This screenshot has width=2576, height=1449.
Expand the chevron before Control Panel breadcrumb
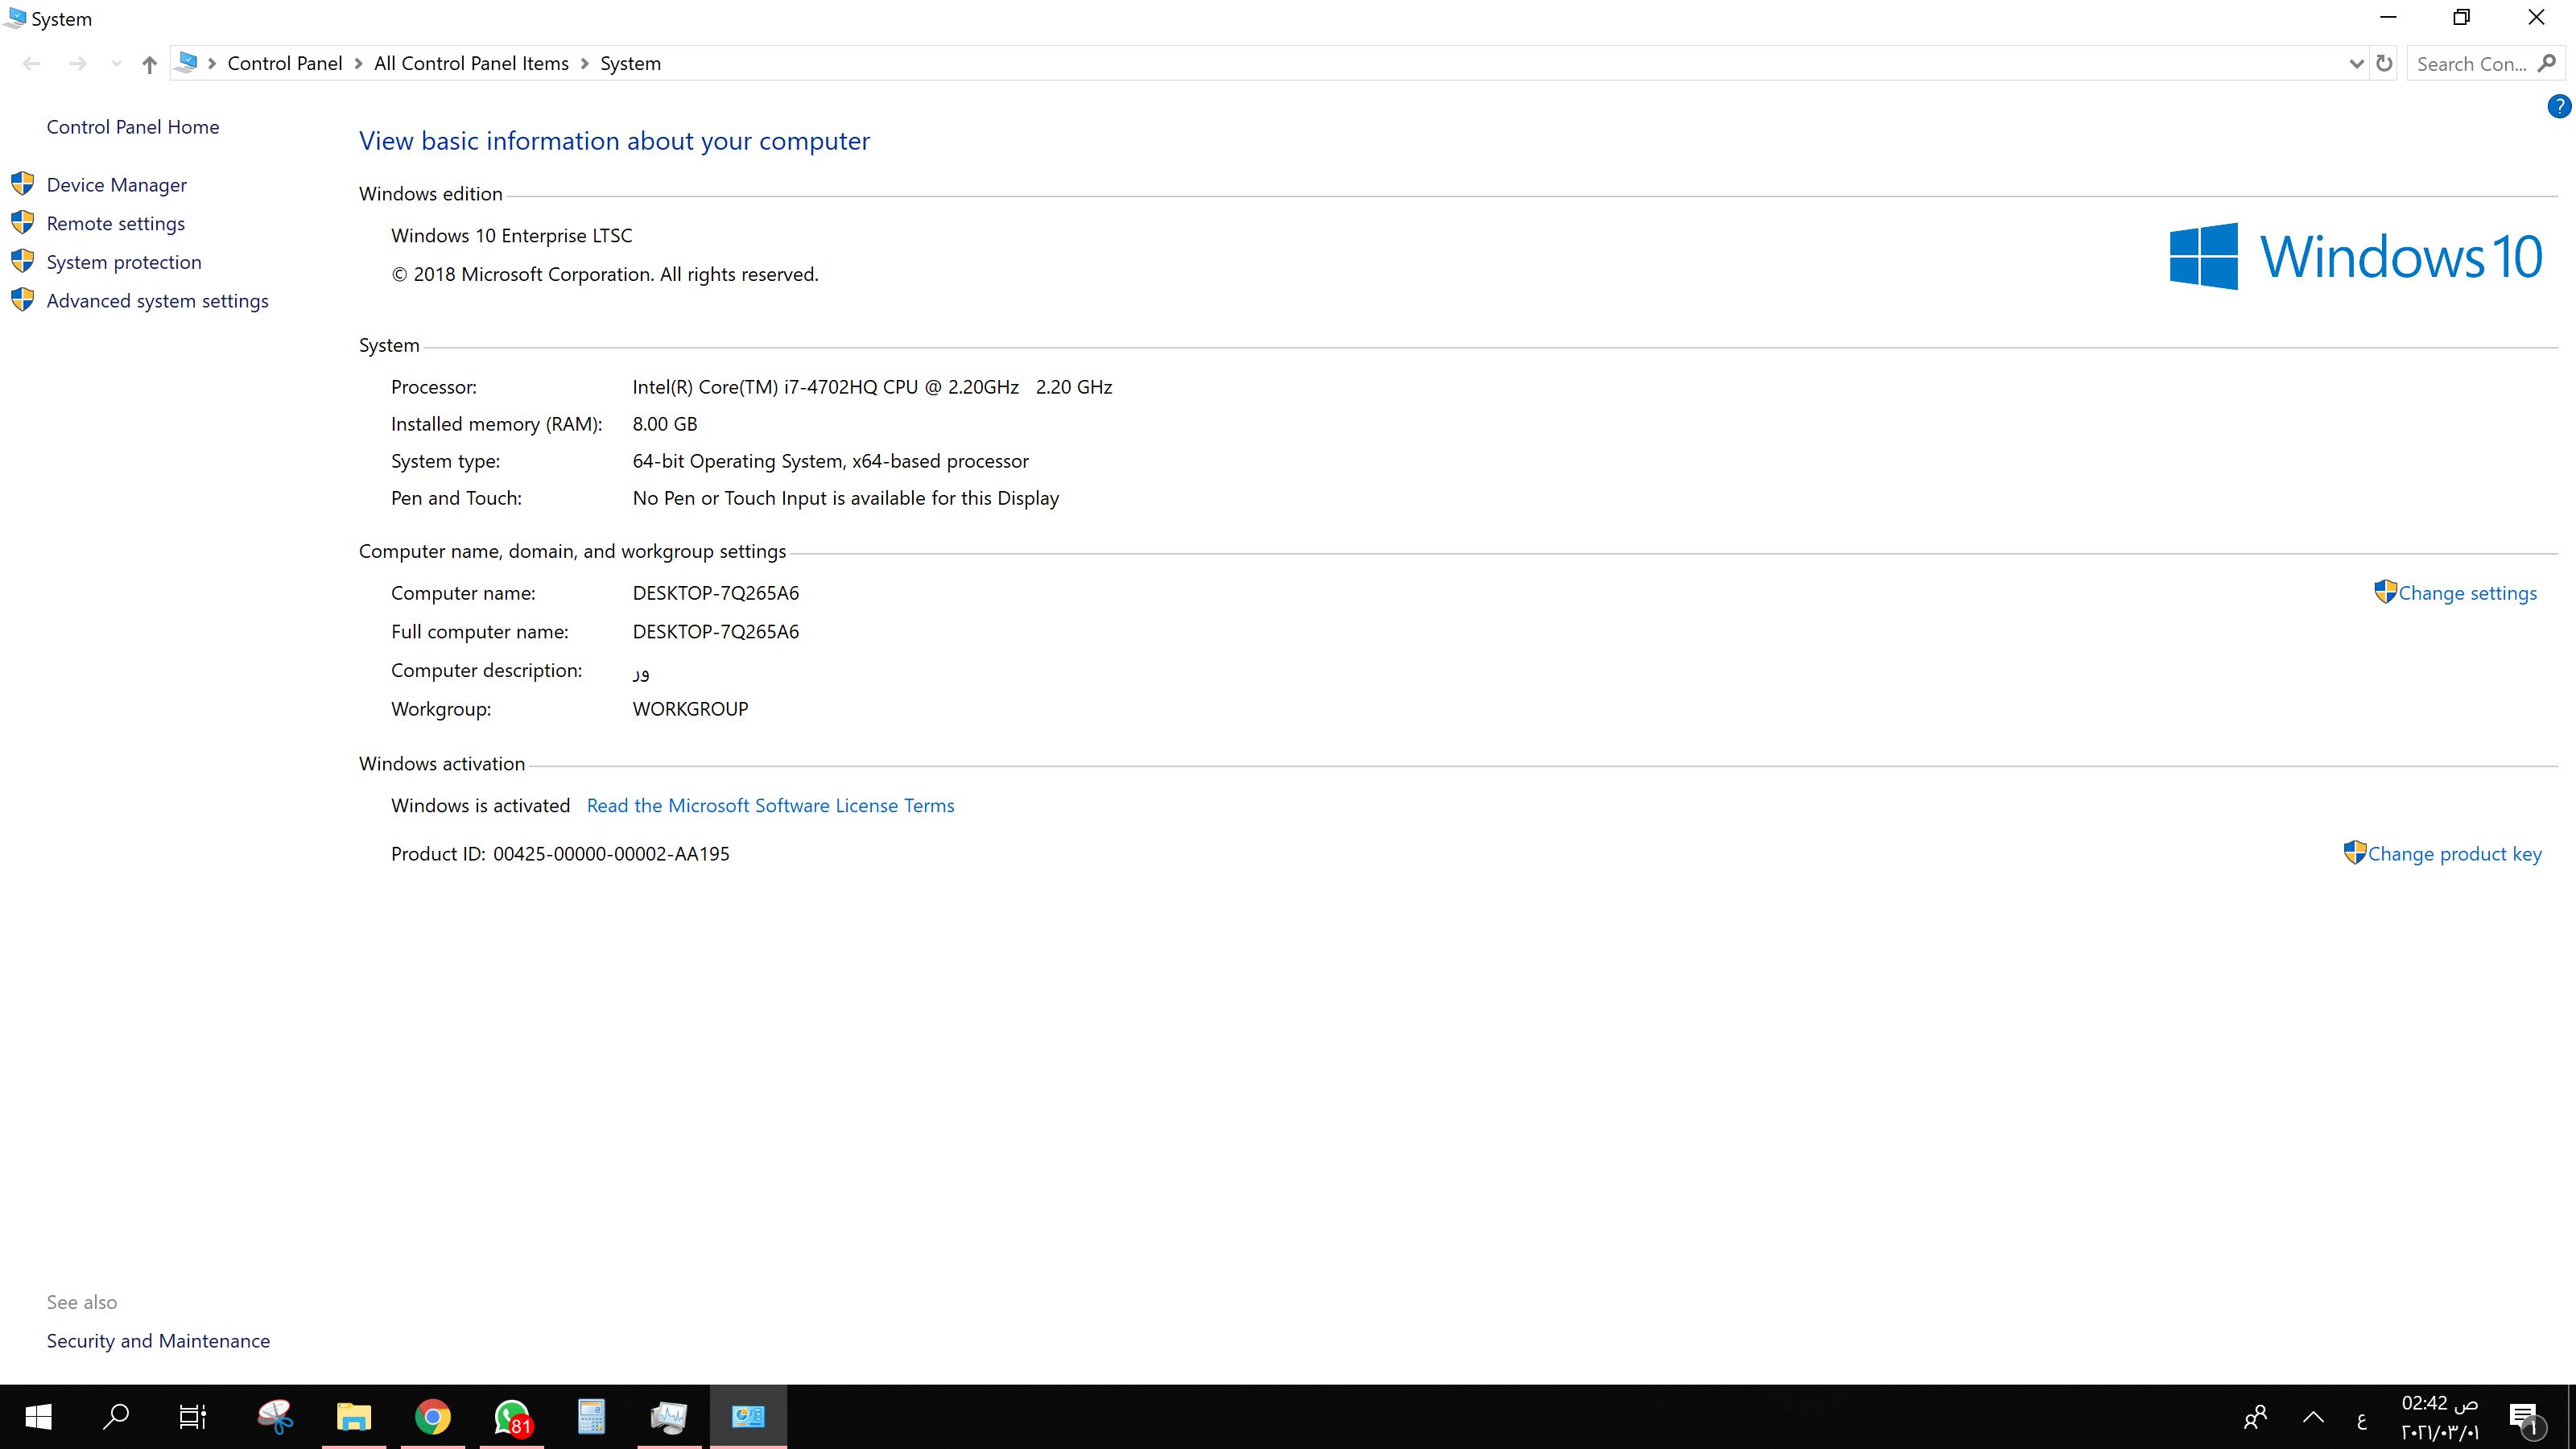(x=212, y=64)
